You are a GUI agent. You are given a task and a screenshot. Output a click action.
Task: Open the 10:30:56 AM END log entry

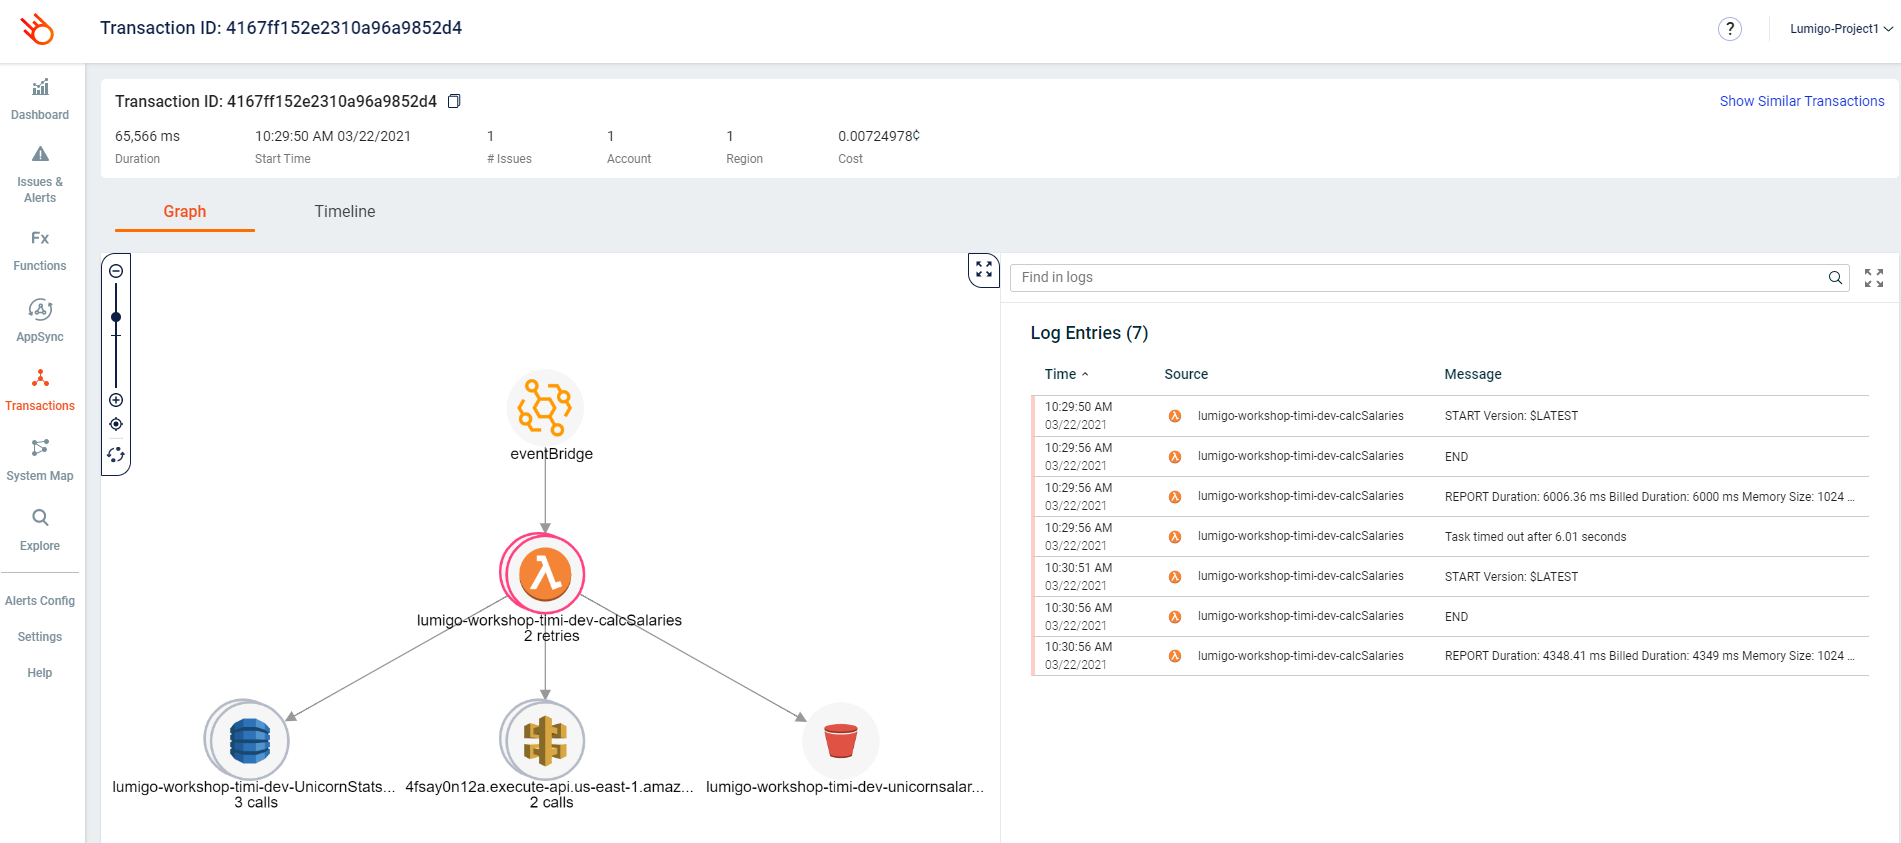[1450, 616]
